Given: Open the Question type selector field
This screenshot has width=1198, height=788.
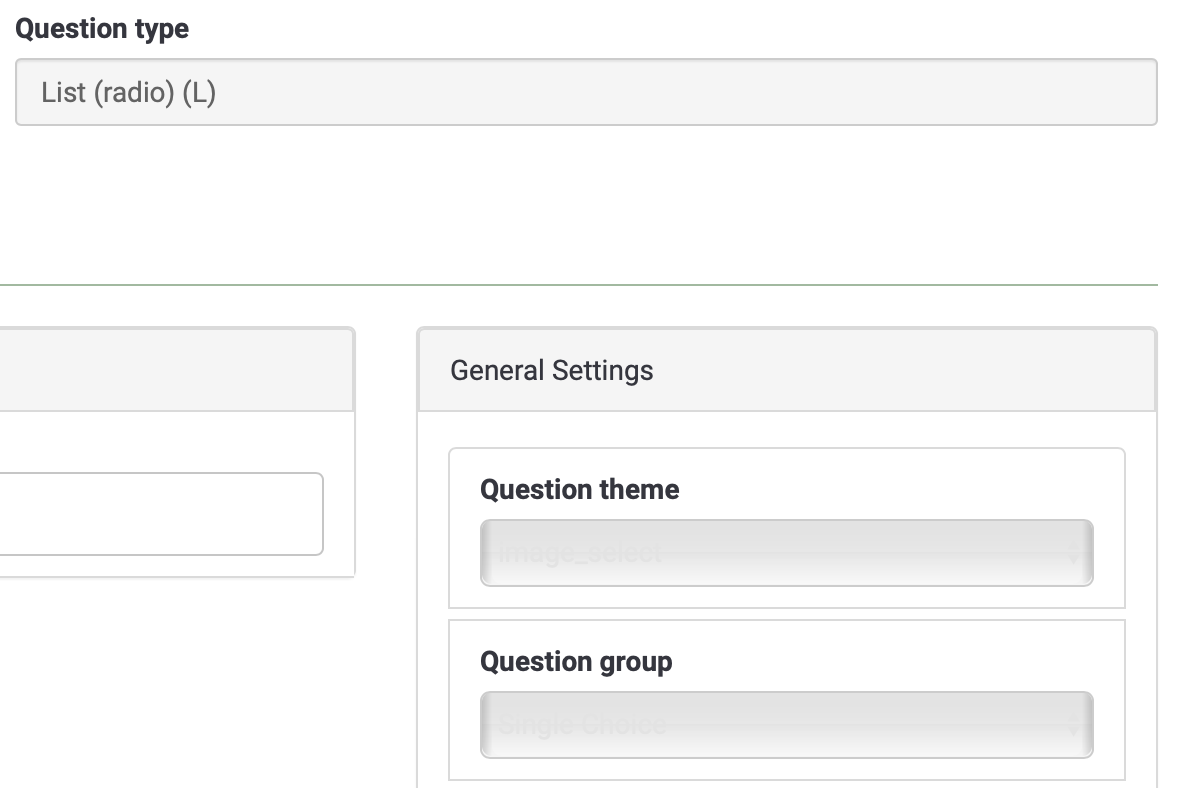Looking at the screenshot, I should [586, 93].
